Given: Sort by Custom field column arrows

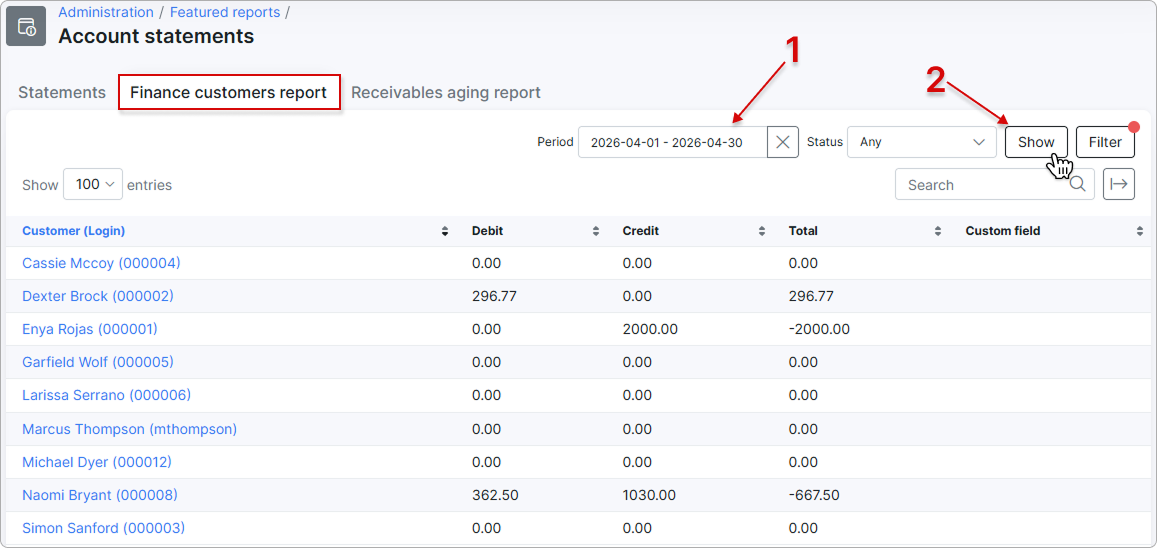Looking at the screenshot, I should (x=1140, y=231).
